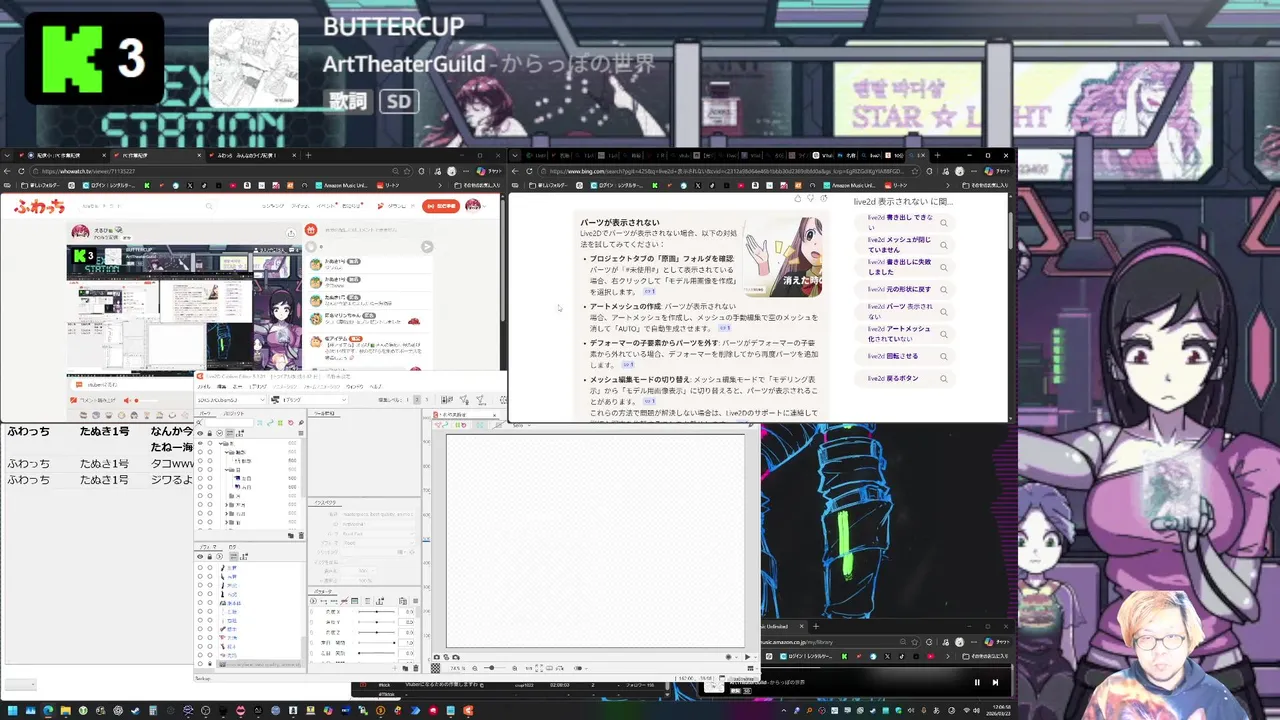Click the back arrow in the Bing browser window

tap(516, 171)
